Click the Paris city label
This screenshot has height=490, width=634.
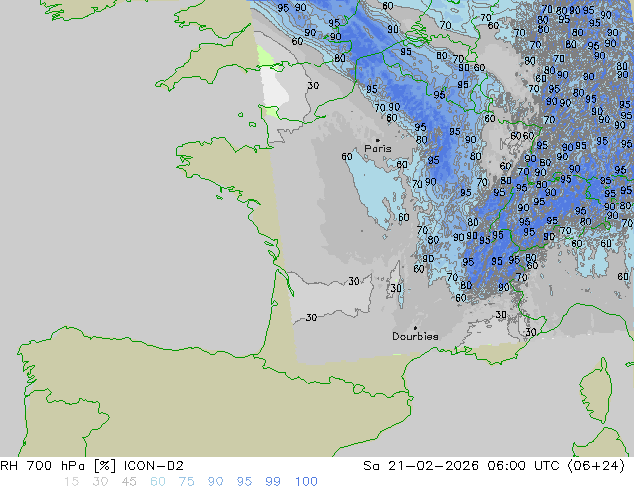pyautogui.click(x=378, y=149)
